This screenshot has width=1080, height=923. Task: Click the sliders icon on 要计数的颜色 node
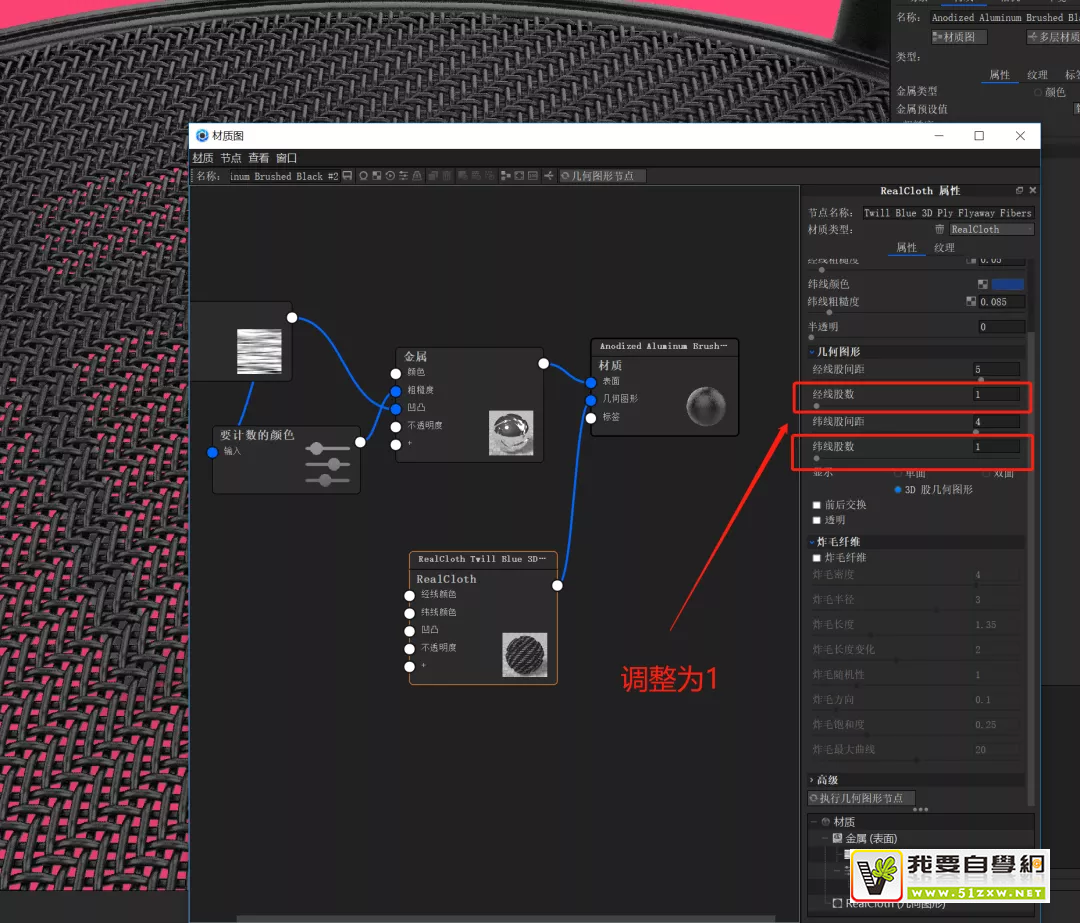328,464
